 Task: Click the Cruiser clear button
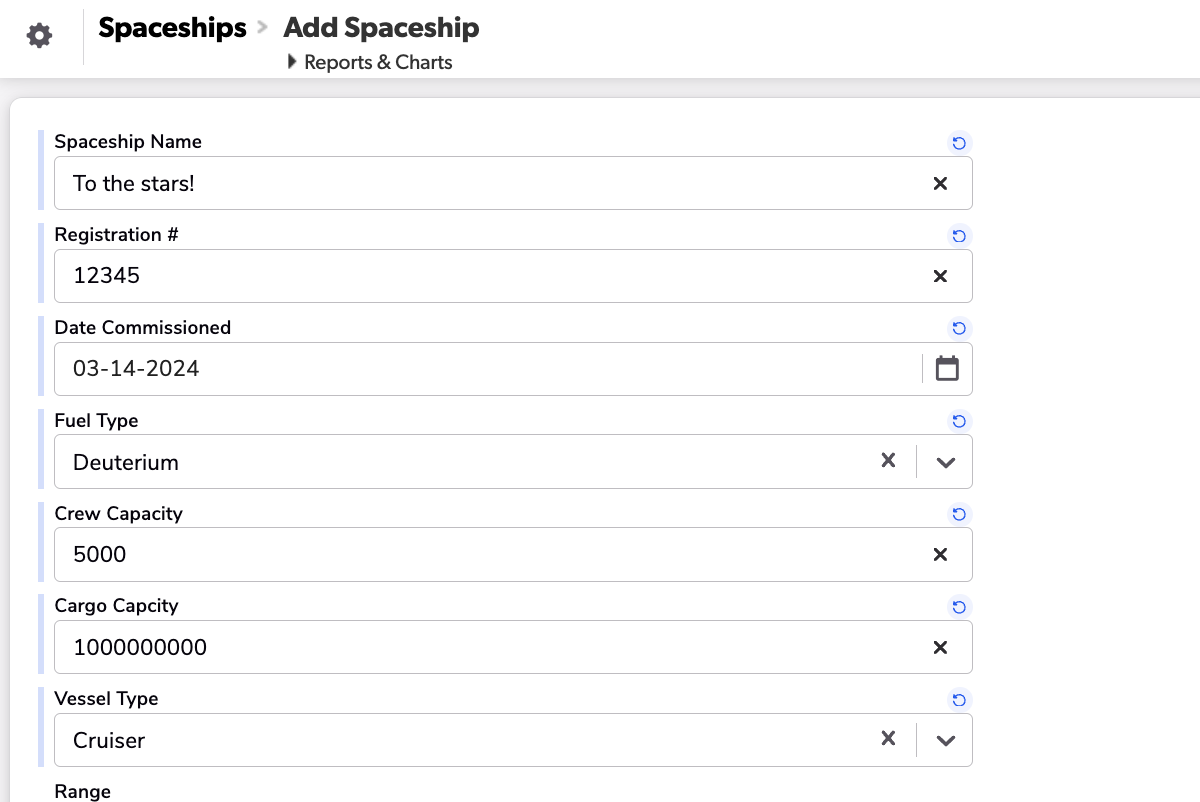[888, 740]
